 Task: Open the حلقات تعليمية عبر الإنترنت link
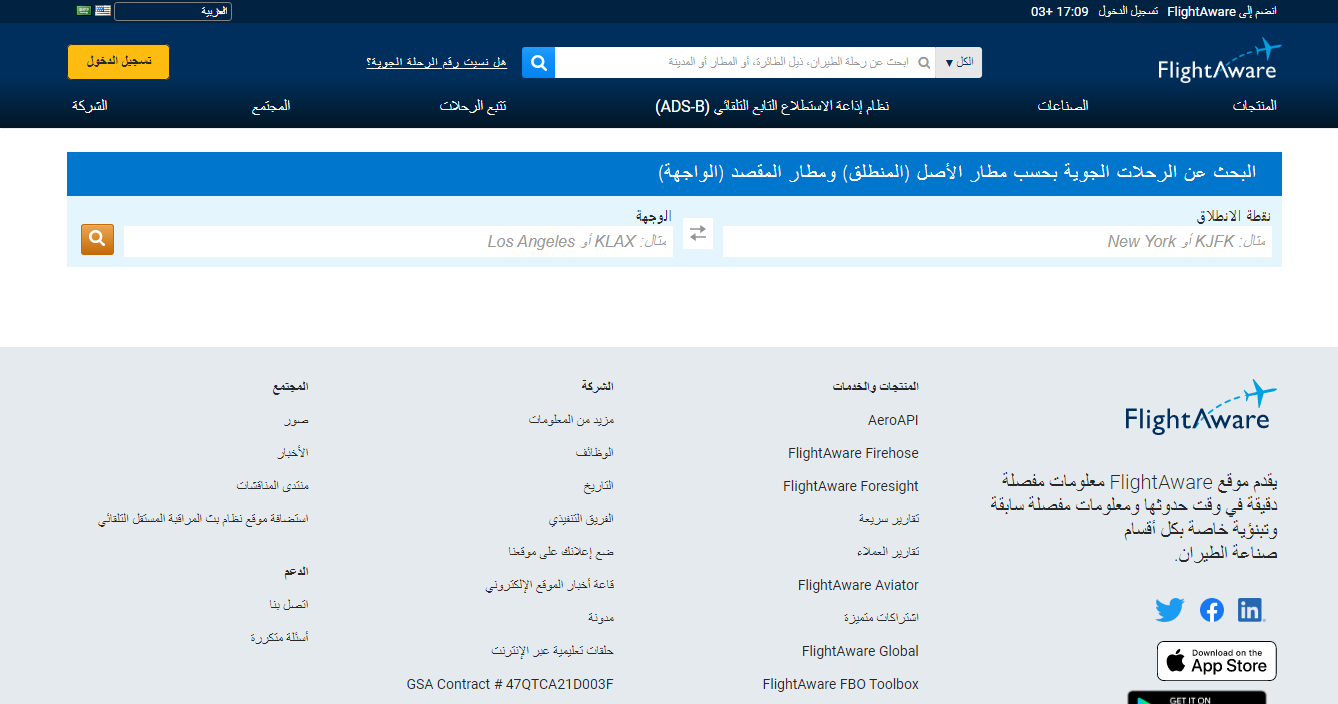click(552, 651)
